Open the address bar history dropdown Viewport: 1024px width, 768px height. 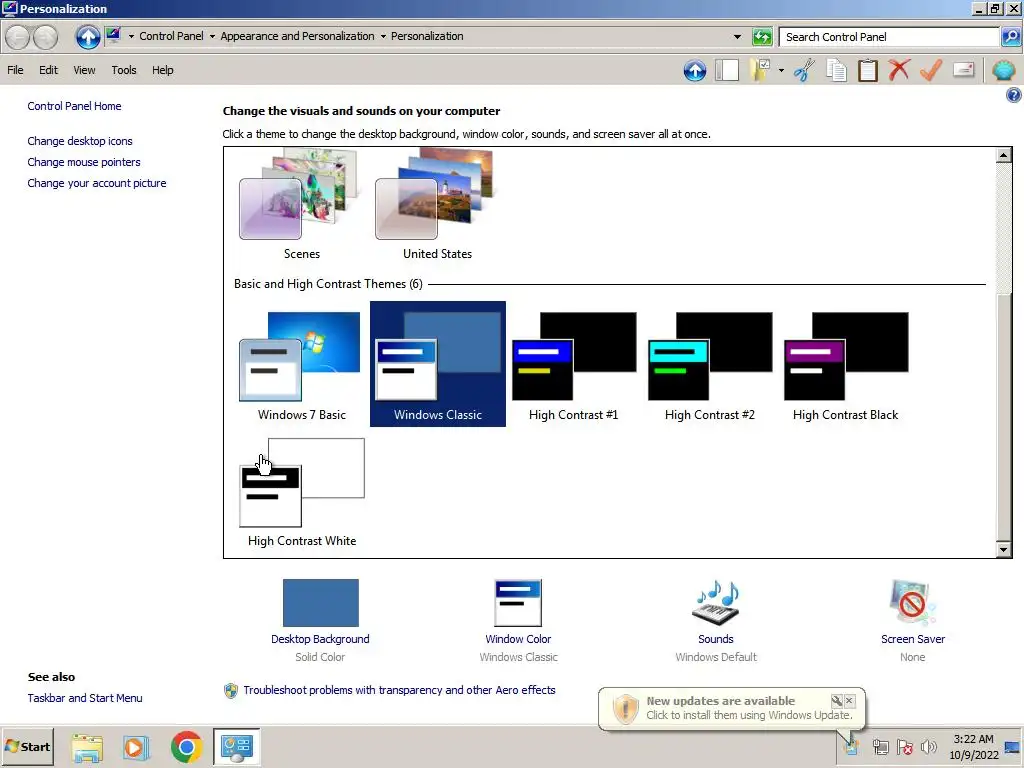click(737, 37)
